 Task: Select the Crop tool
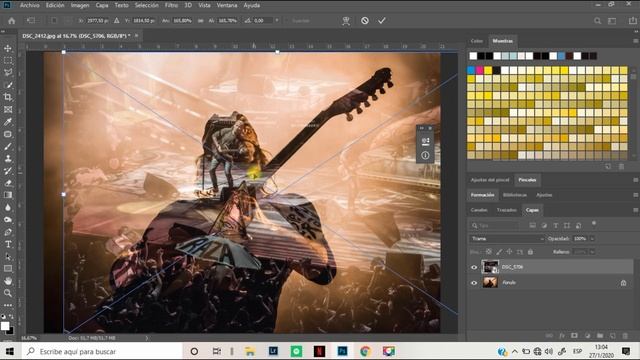click(x=8, y=97)
